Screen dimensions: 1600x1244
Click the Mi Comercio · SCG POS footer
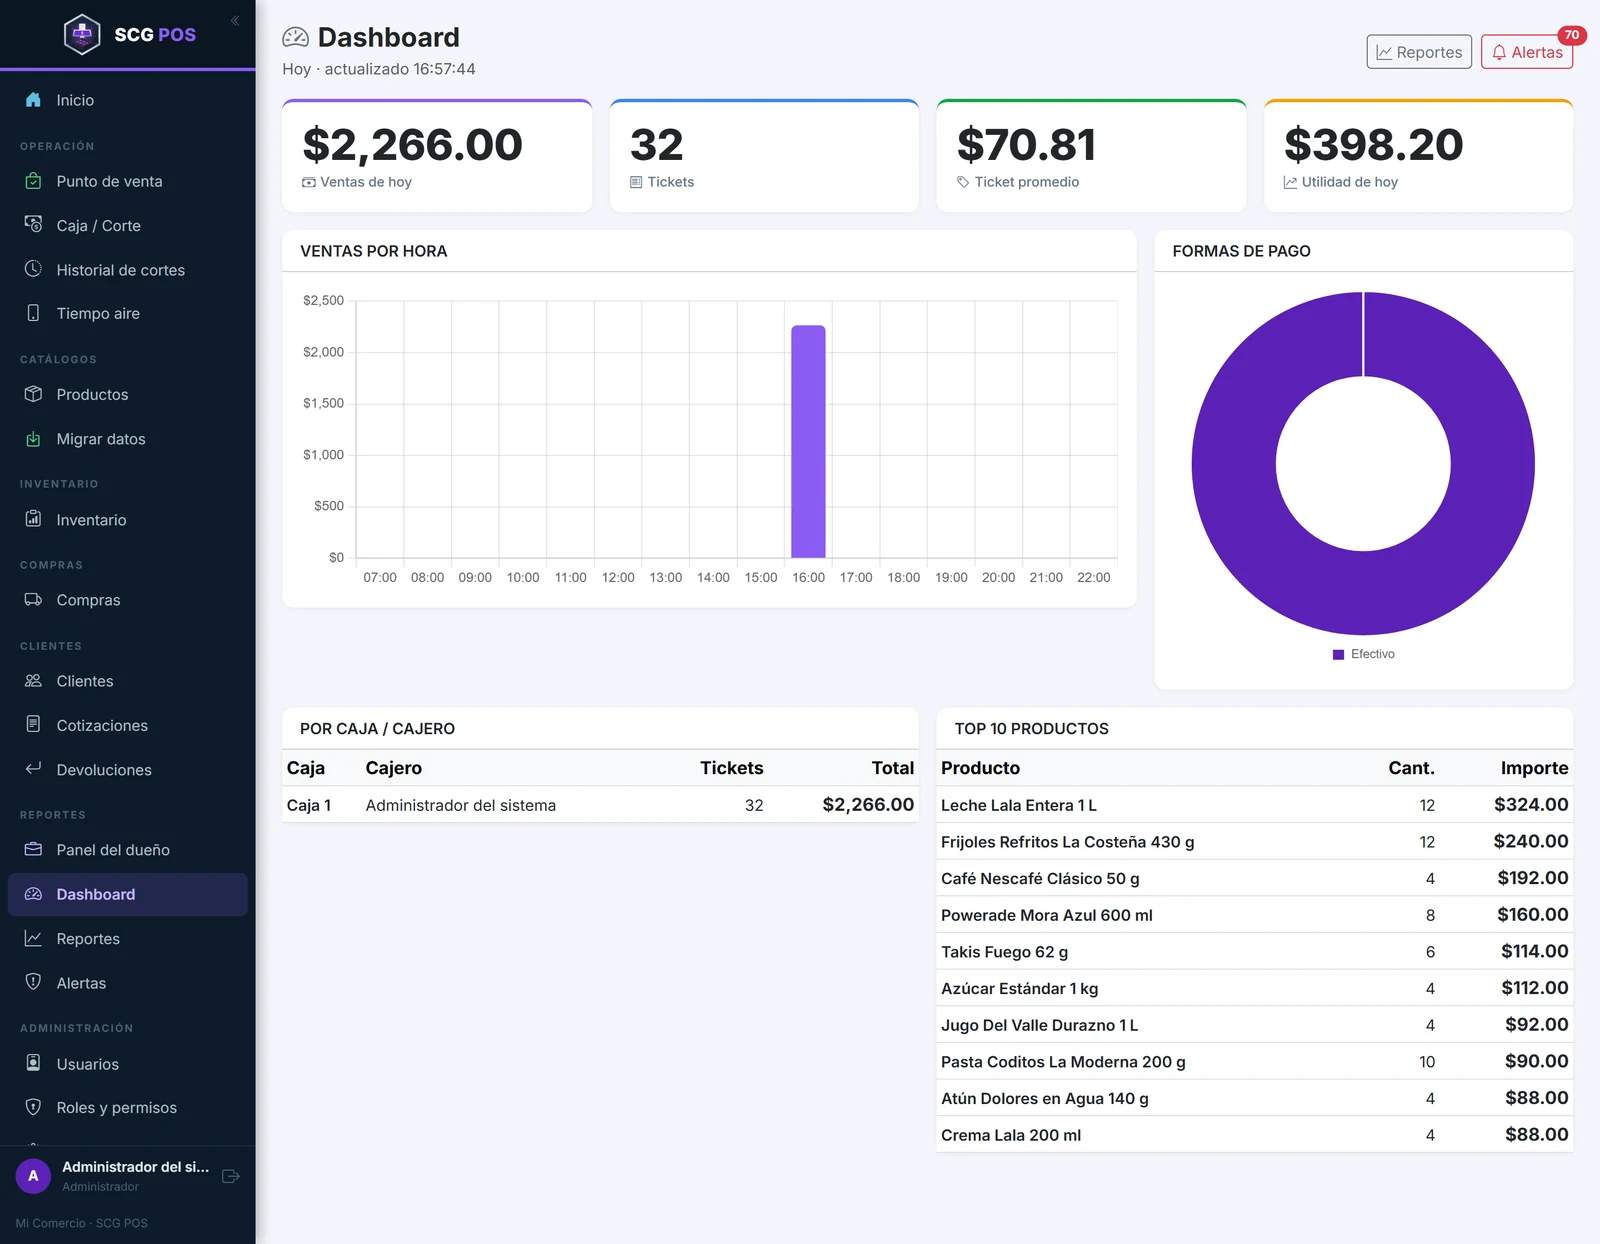click(x=81, y=1223)
